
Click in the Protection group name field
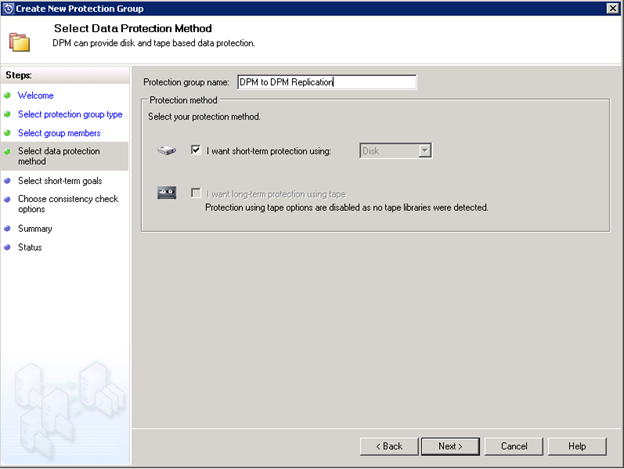[x=325, y=82]
